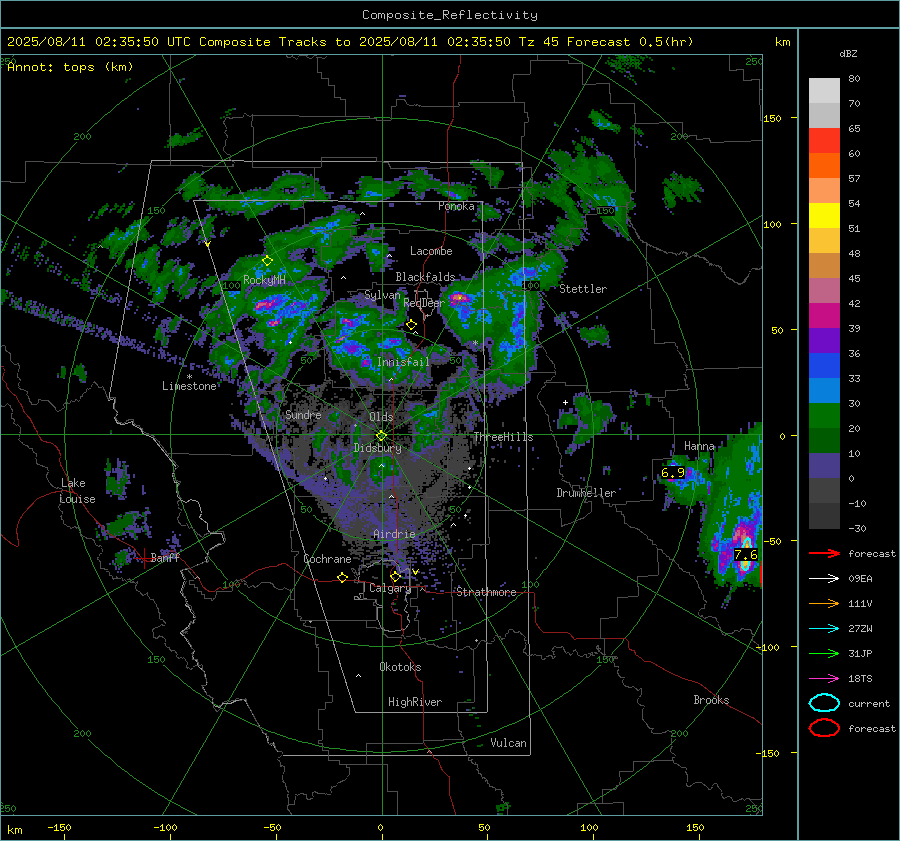The height and width of the screenshot is (841, 900).
Task: Select the magenta 39-42 dBZ swatch
Action: coord(824,315)
